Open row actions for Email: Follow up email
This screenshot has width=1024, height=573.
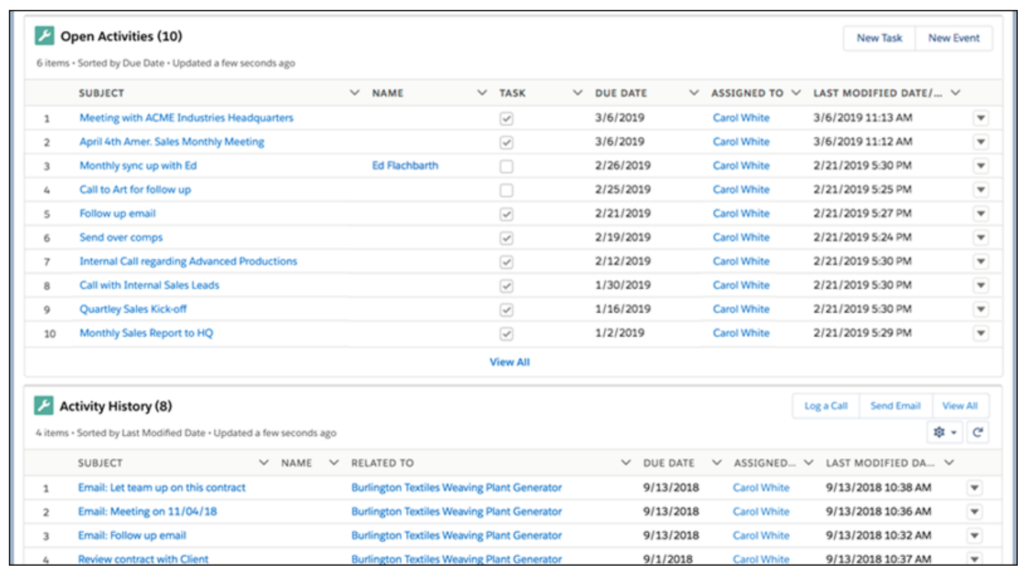coord(974,536)
